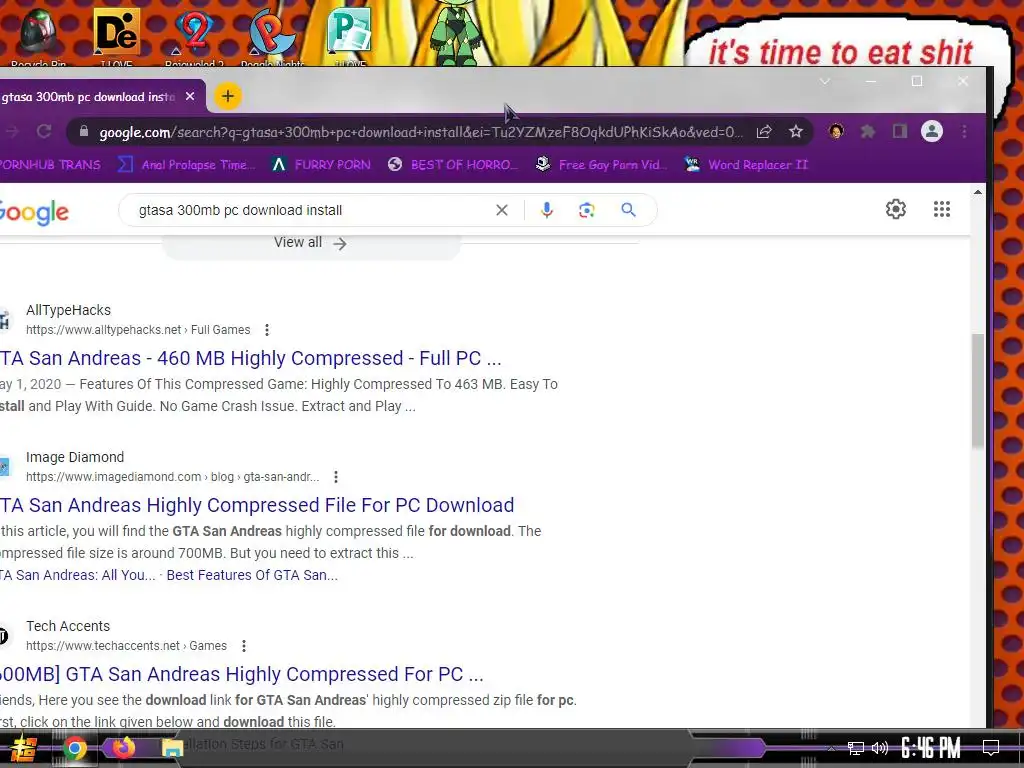Reload the page with the refresh icon

tap(44, 132)
